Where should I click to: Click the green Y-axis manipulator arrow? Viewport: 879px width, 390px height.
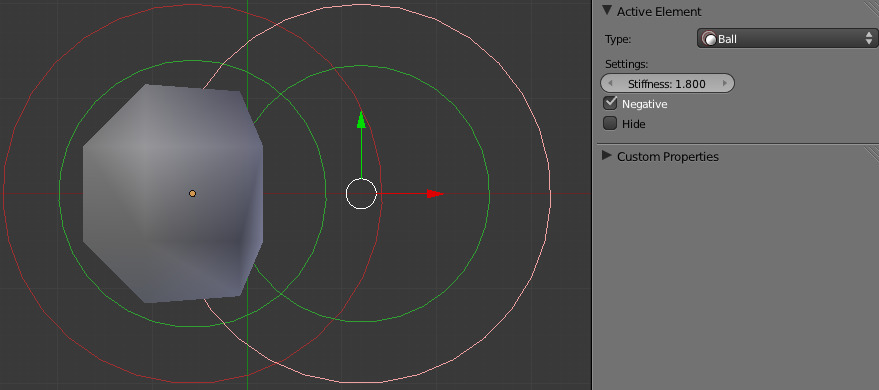(362, 120)
